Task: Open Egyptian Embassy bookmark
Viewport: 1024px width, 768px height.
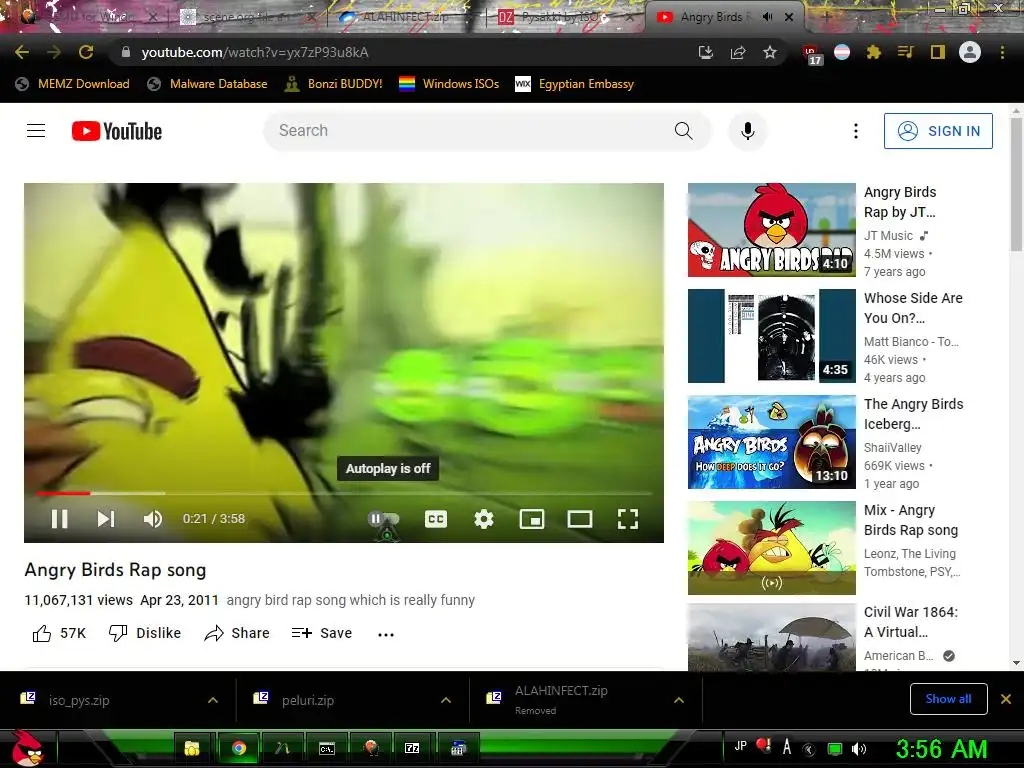Action: [x=575, y=84]
